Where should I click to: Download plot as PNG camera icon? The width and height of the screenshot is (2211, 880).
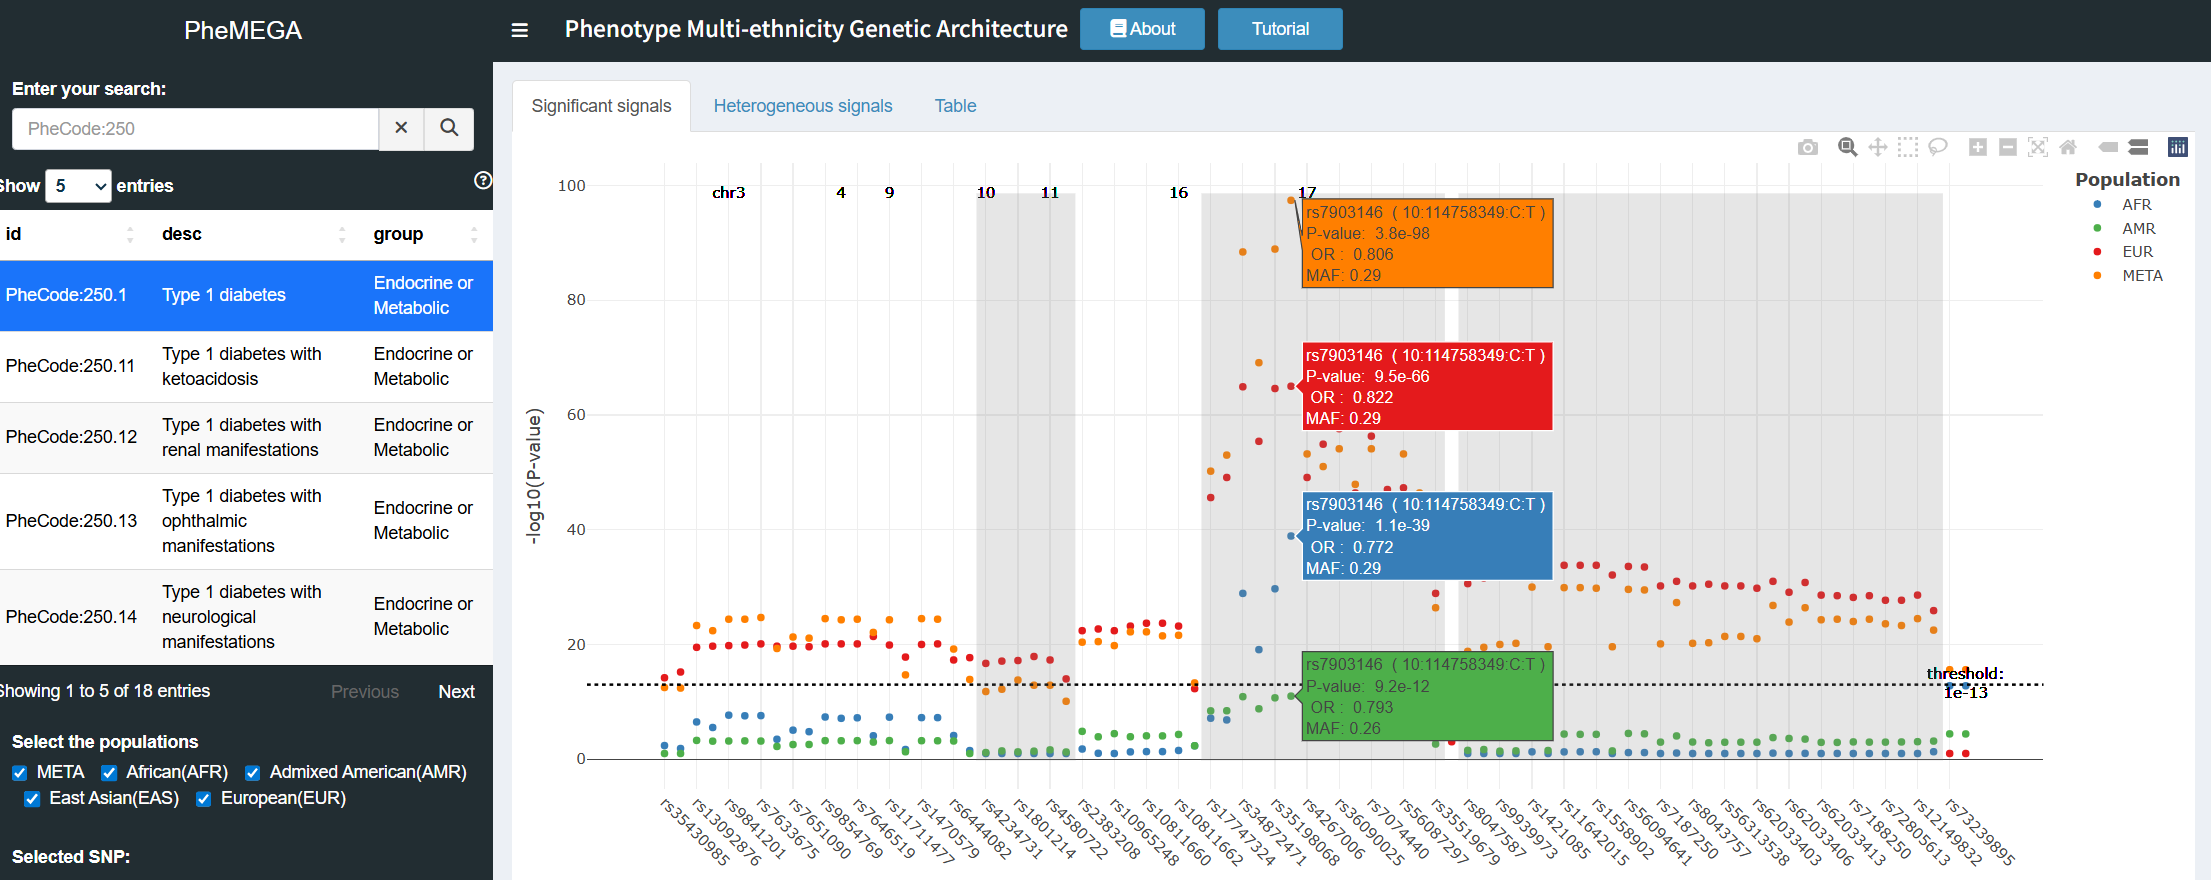pos(1807,148)
